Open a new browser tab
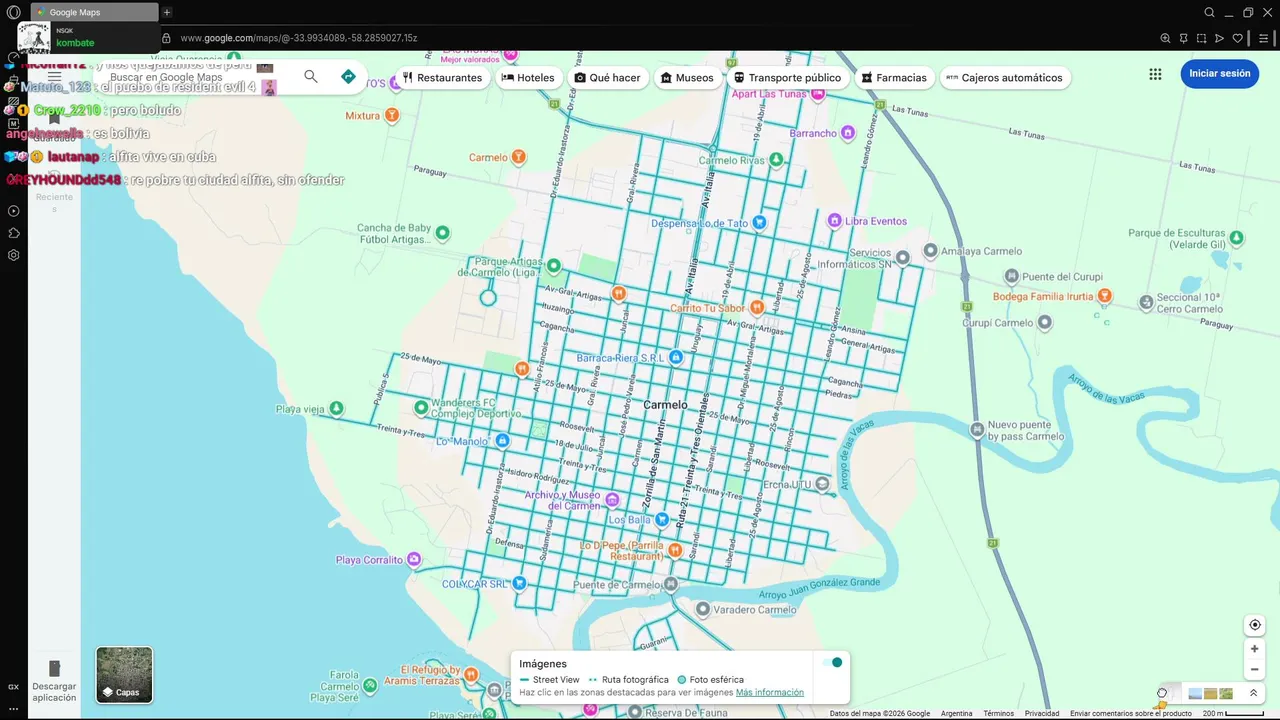Image resolution: width=1280 pixels, height=720 pixels. (x=167, y=12)
